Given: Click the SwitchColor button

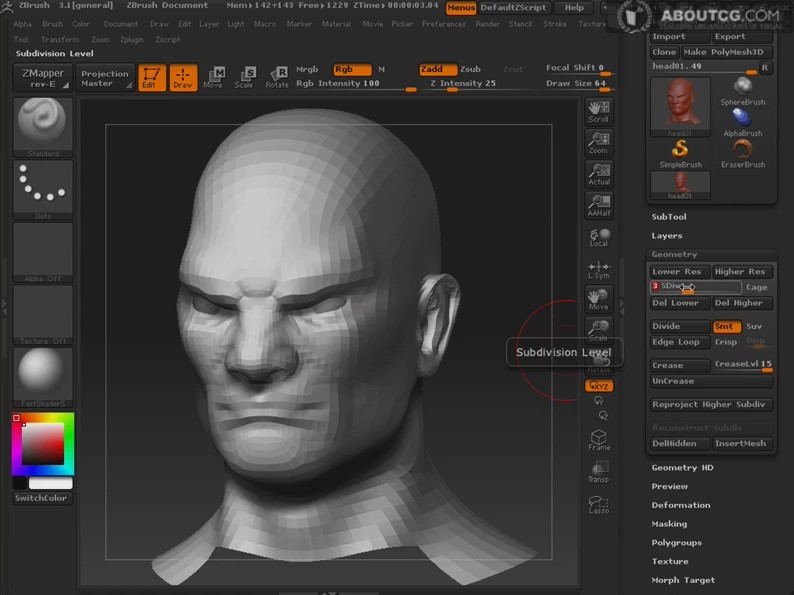Looking at the screenshot, I should (43, 498).
